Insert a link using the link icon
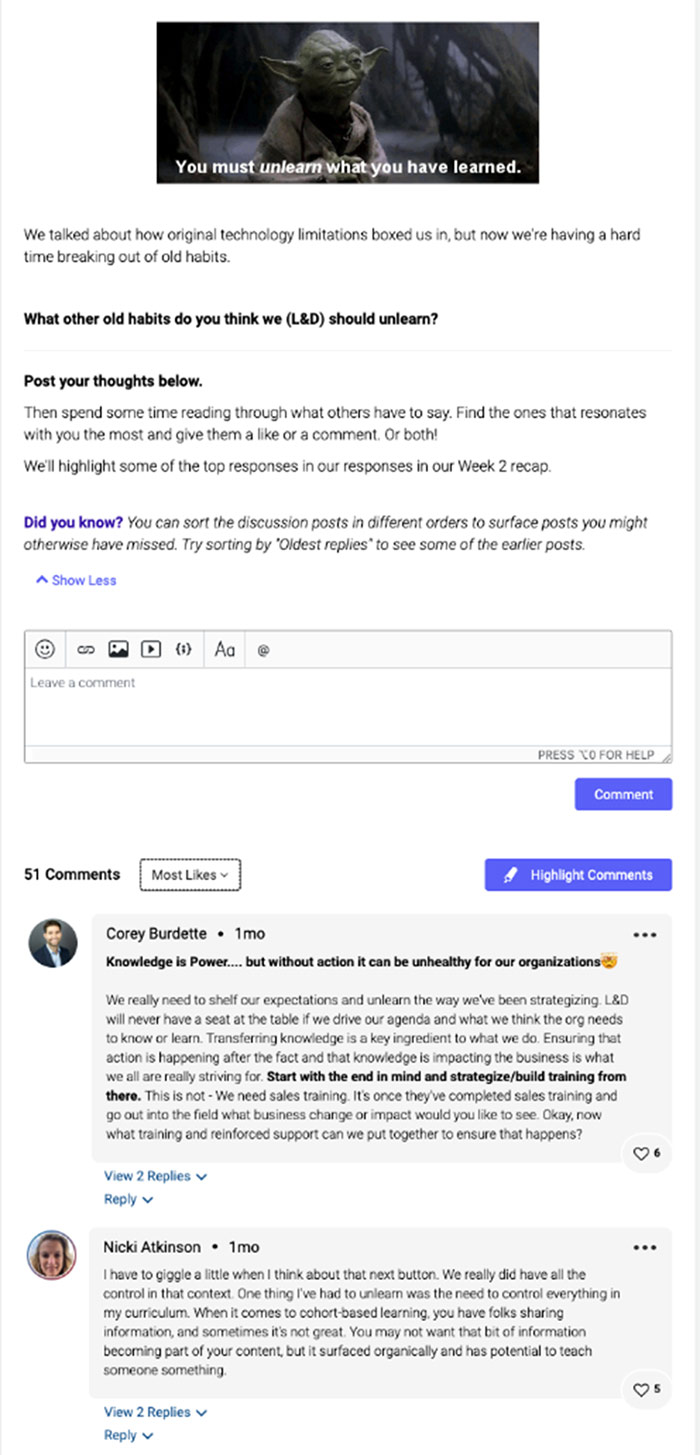This screenshot has height=1455, width=700. (85, 649)
